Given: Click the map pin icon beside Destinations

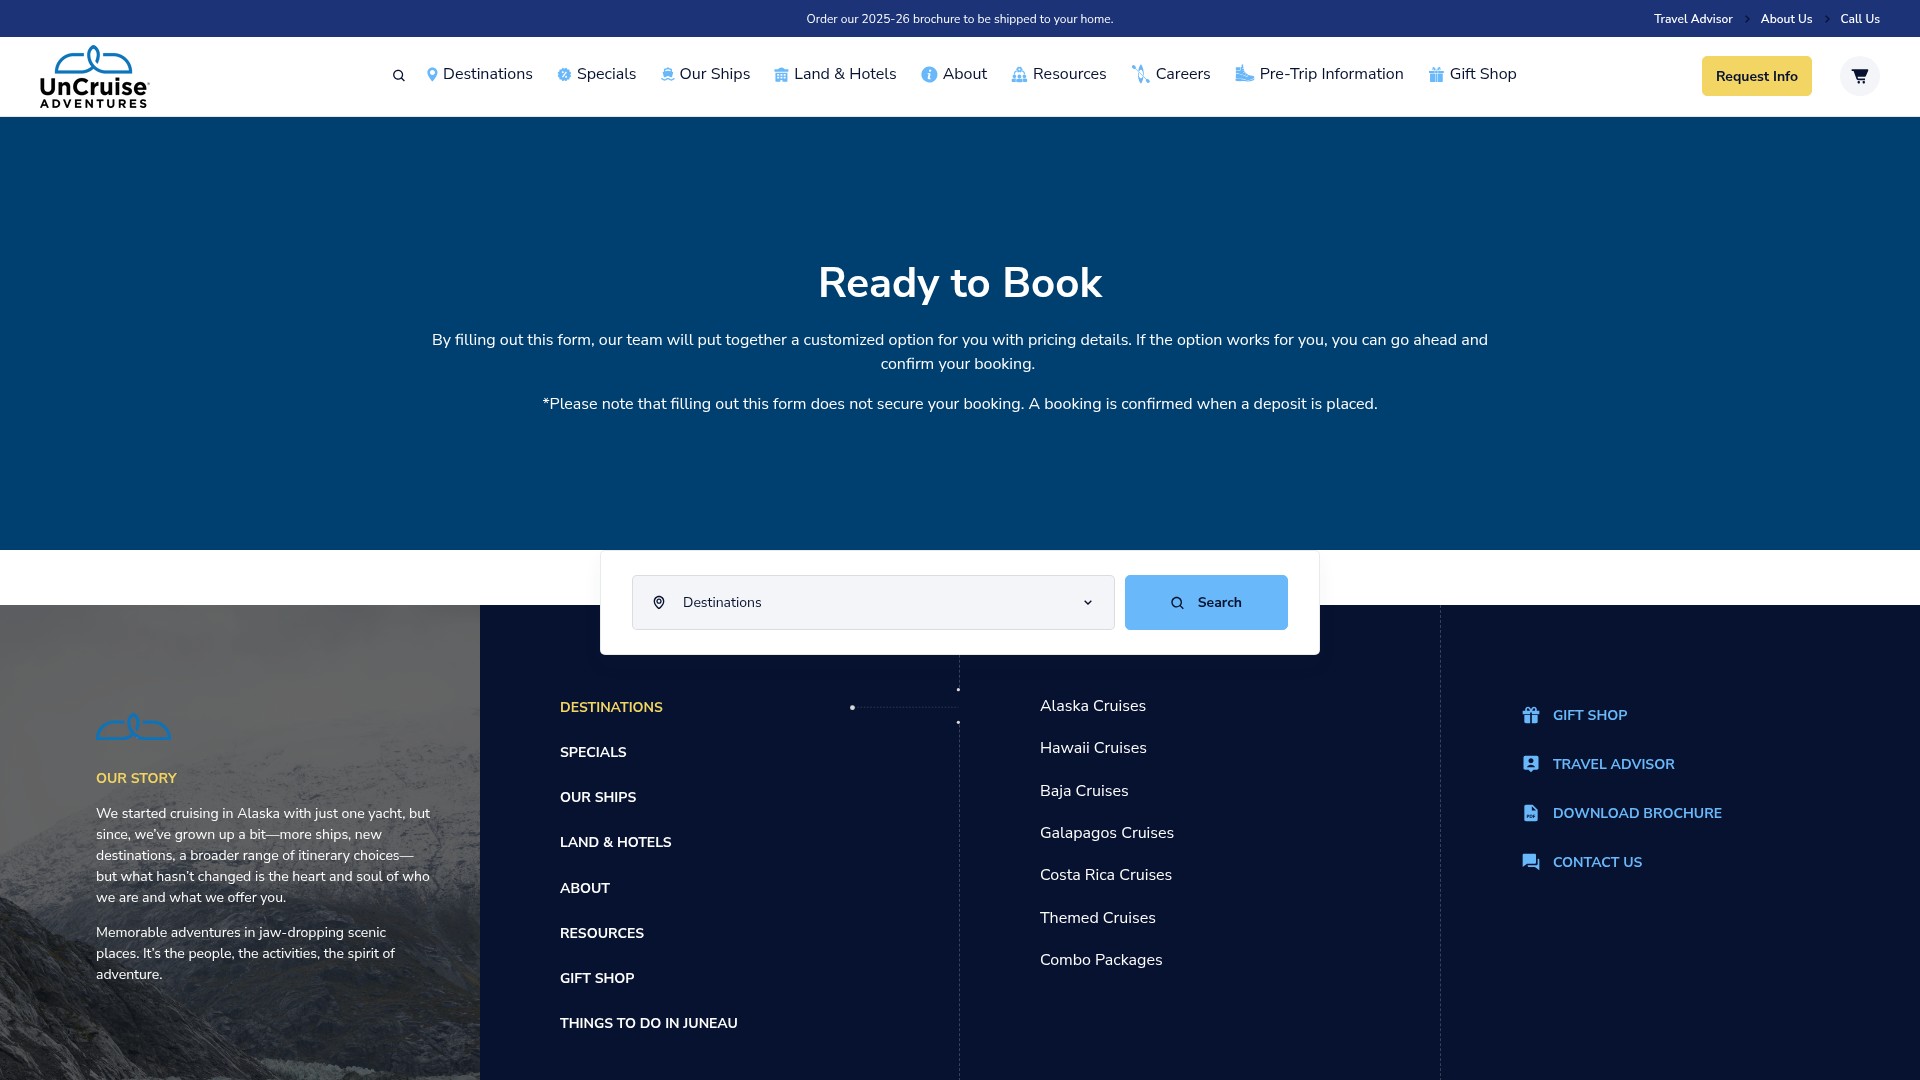Looking at the screenshot, I should [x=432, y=75].
